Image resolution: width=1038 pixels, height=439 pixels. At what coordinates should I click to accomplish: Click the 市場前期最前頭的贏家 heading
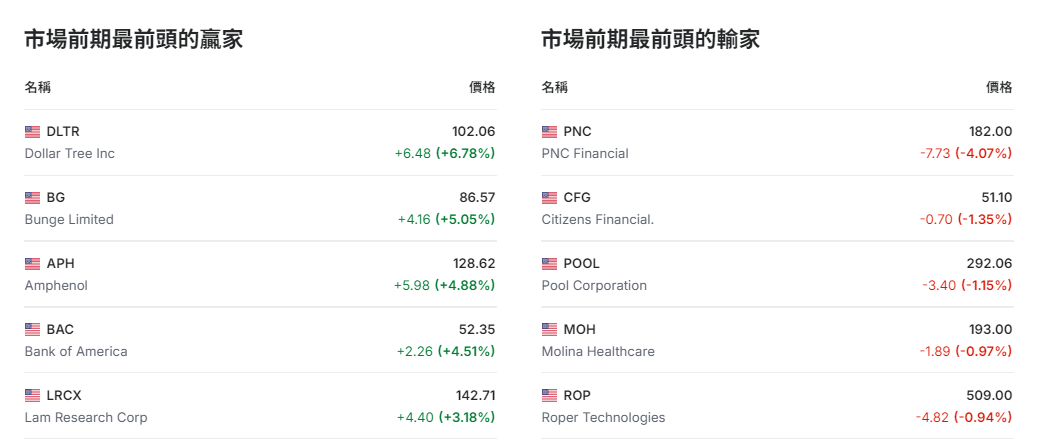point(134,40)
